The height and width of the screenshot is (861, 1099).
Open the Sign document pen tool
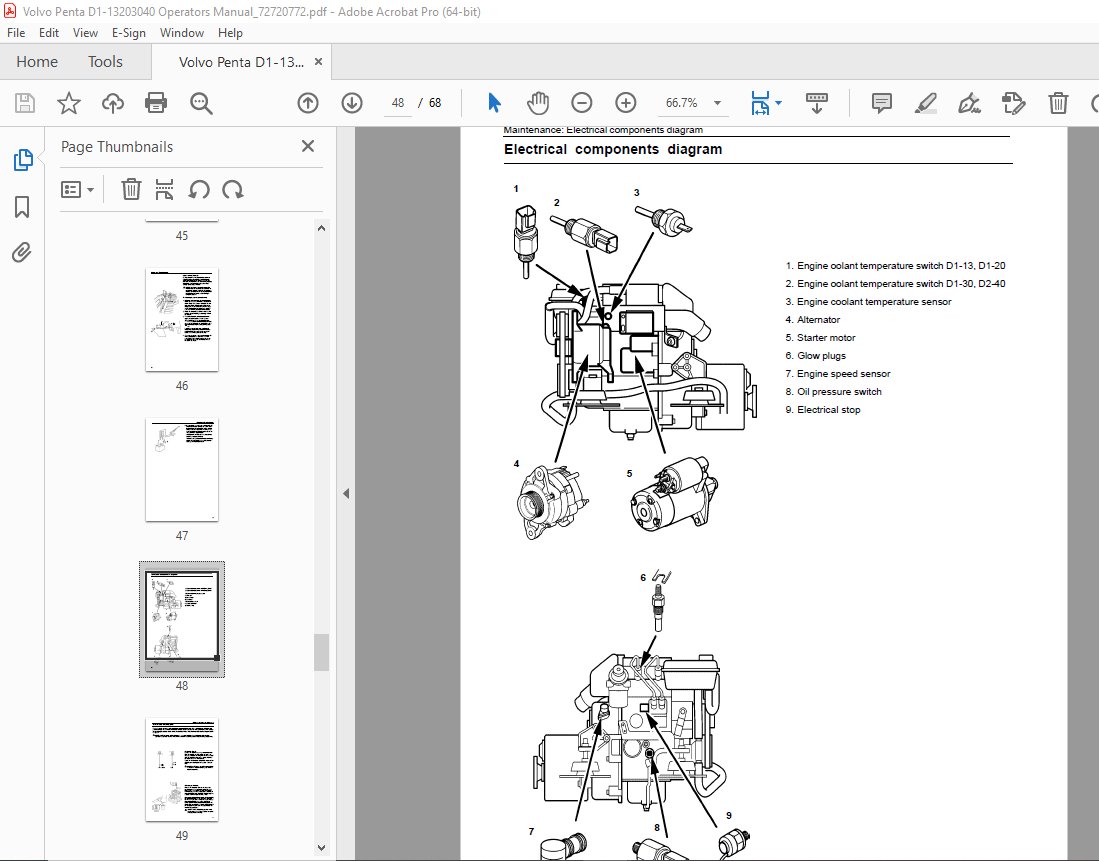coord(969,103)
